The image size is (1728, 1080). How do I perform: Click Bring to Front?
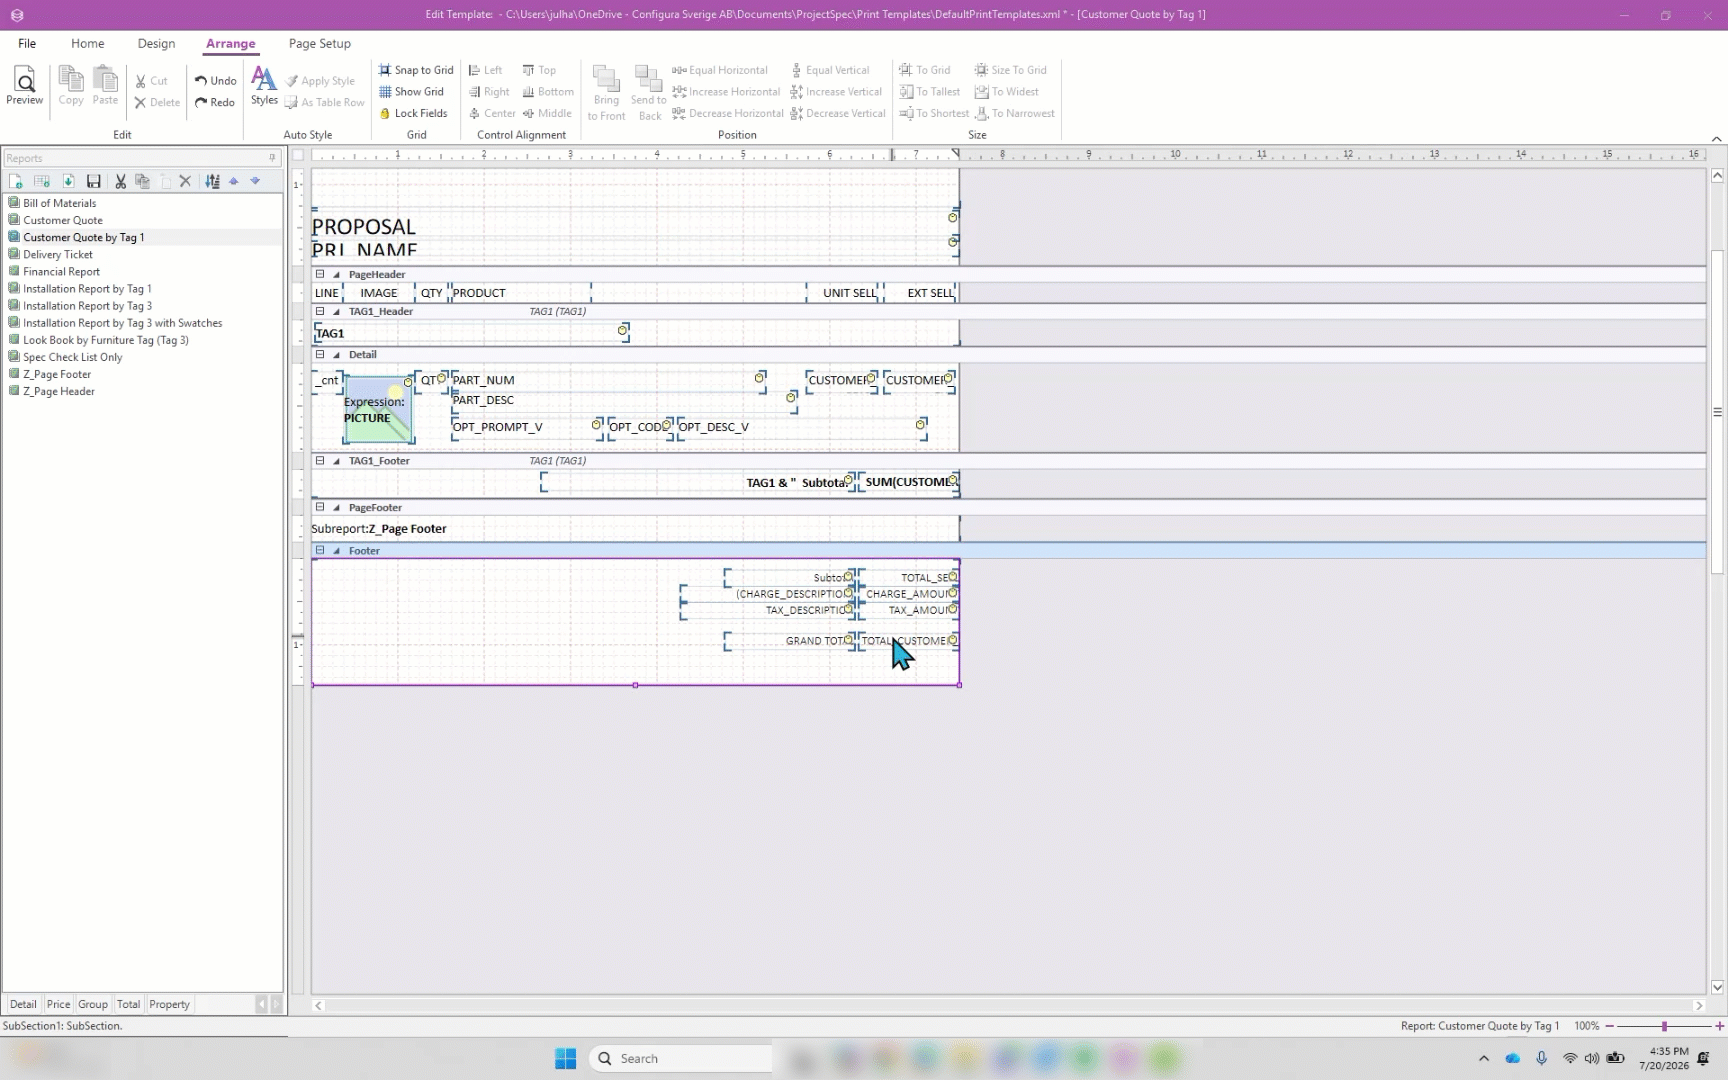tap(606, 93)
